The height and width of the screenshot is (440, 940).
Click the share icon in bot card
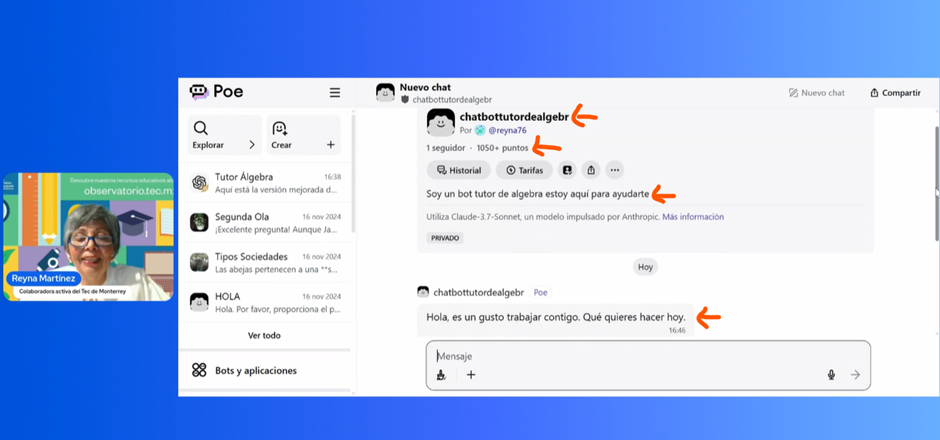click(591, 170)
